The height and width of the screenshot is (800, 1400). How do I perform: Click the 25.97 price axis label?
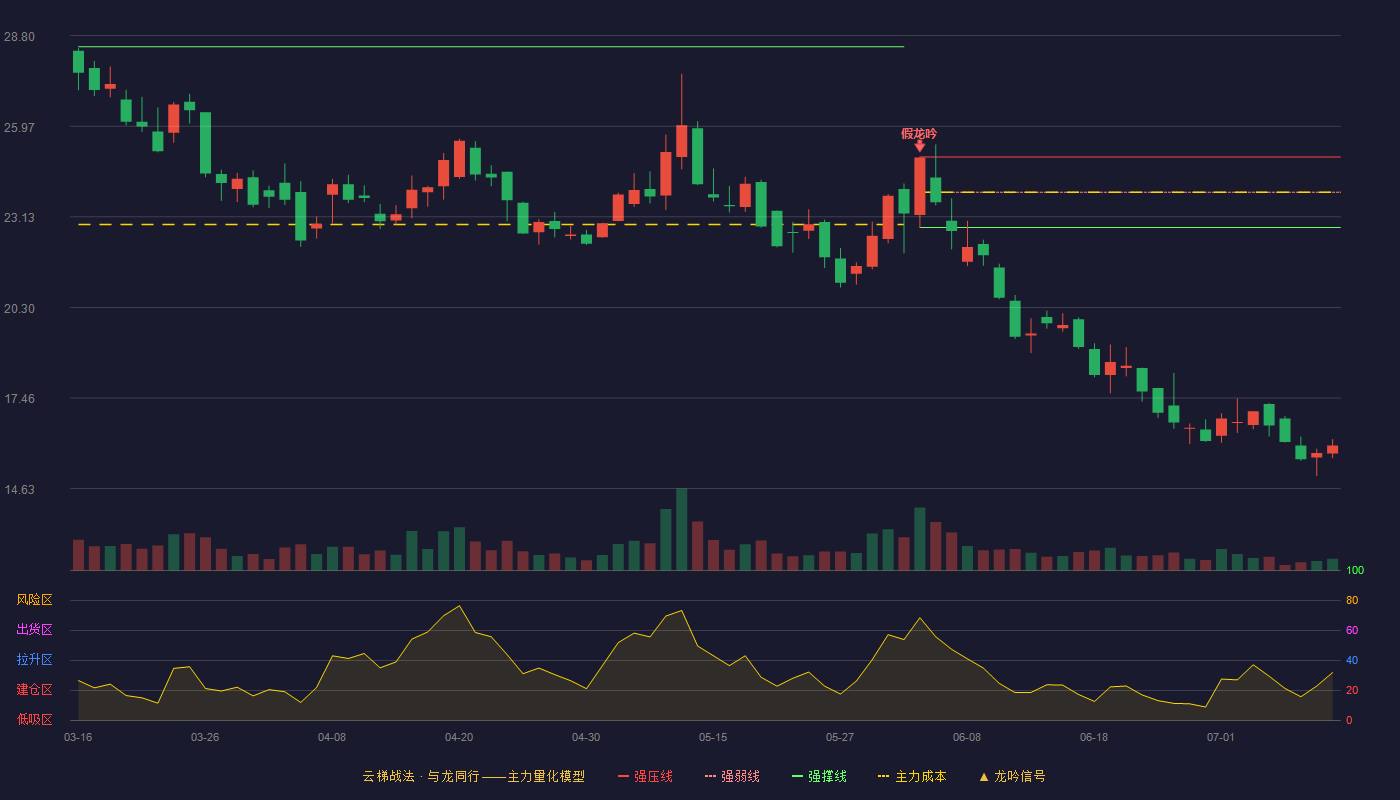(19, 128)
